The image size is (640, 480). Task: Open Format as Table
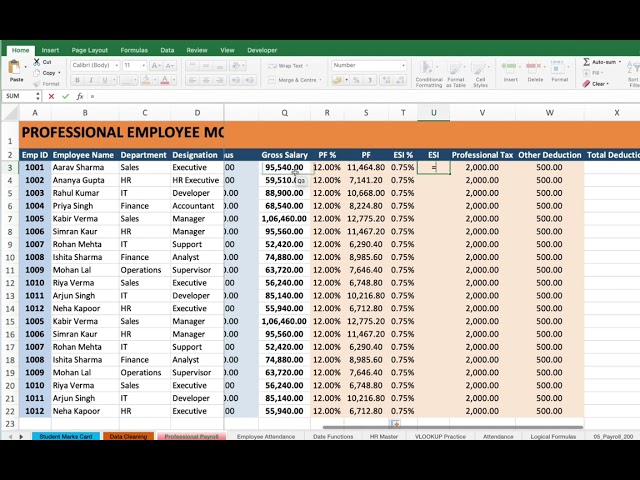(x=456, y=74)
